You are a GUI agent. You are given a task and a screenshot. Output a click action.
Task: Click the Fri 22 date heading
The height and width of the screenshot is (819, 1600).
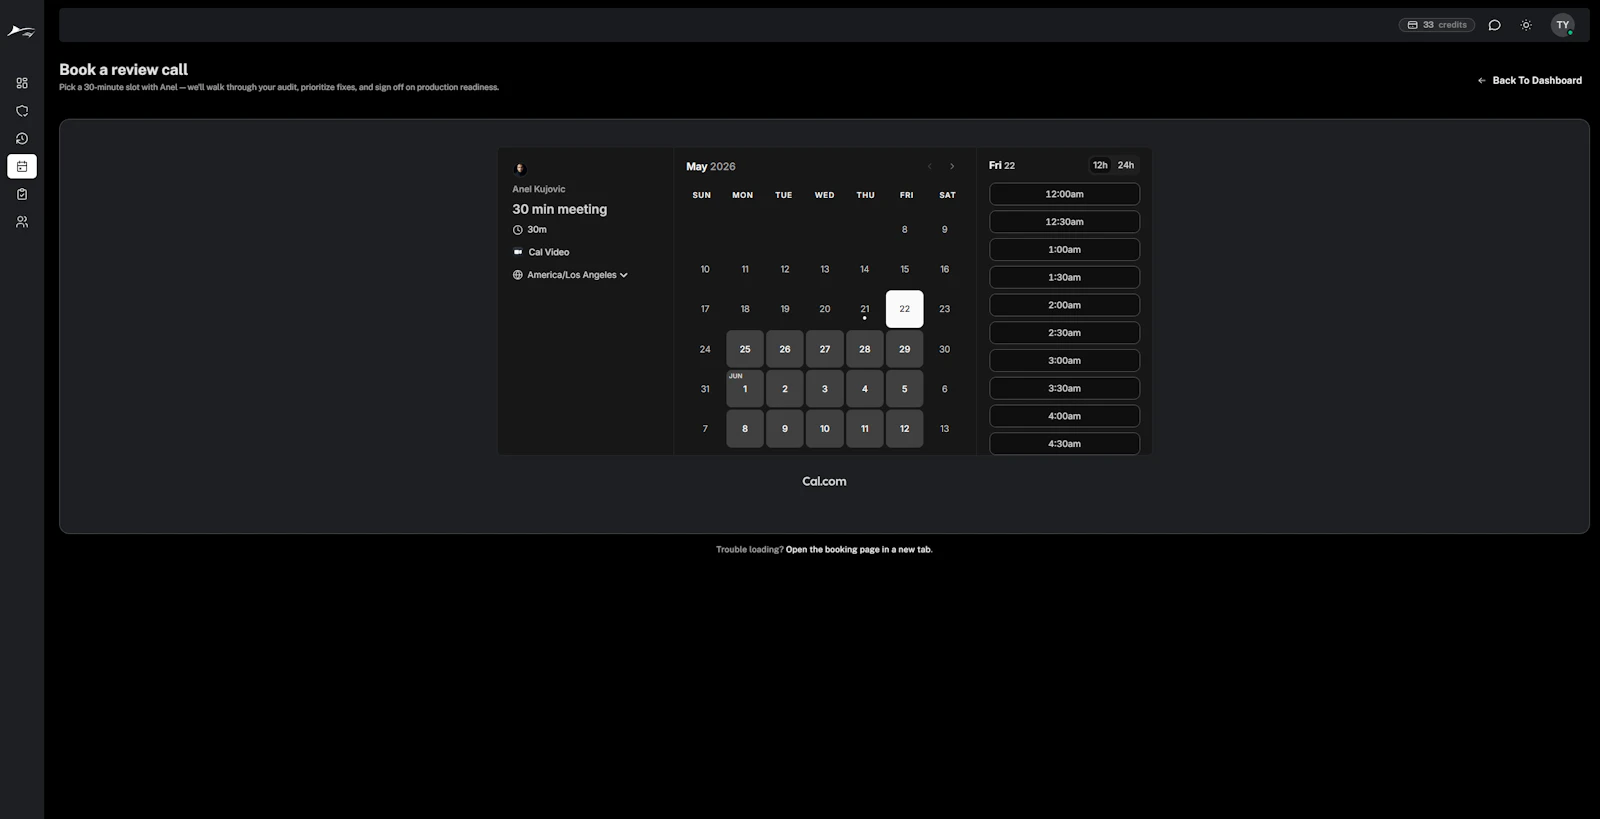coord(1002,165)
